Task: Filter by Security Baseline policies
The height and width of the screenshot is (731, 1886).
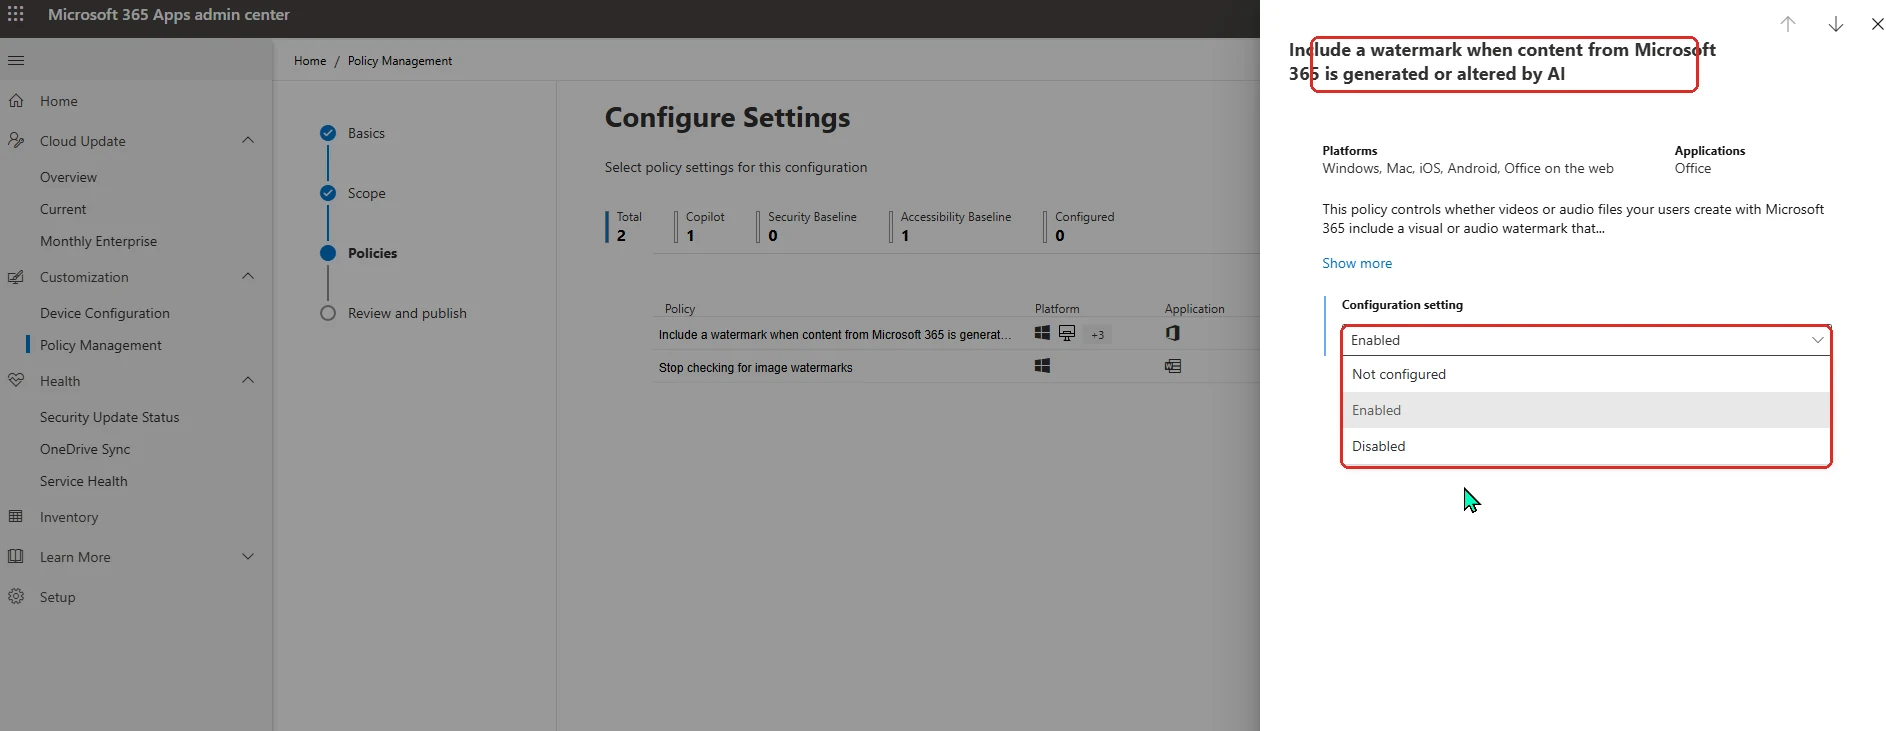Action: tap(808, 226)
